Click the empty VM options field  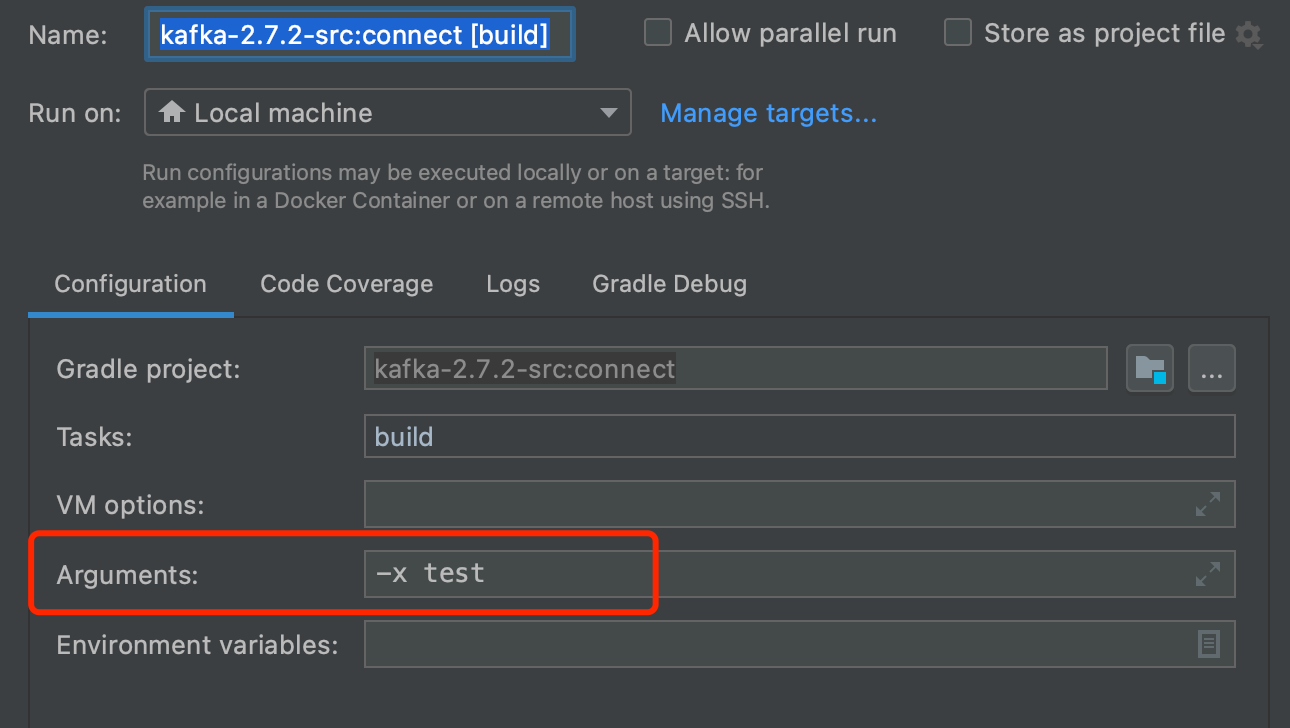point(800,504)
